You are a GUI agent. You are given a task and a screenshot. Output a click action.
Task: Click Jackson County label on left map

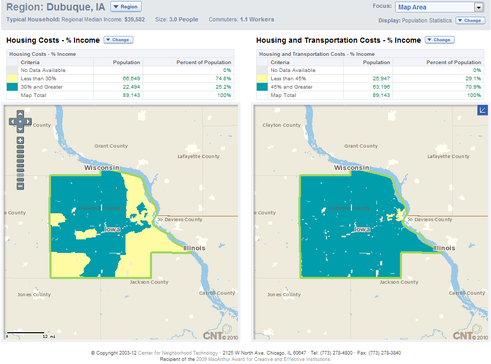(149, 282)
